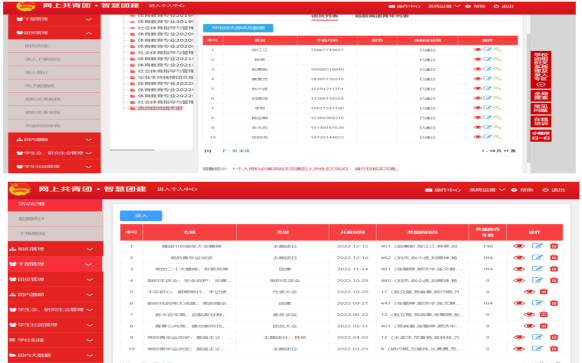The height and width of the screenshot is (363, 582).
Task: Open the 常见问题 floating button
Action: (541, 108)
